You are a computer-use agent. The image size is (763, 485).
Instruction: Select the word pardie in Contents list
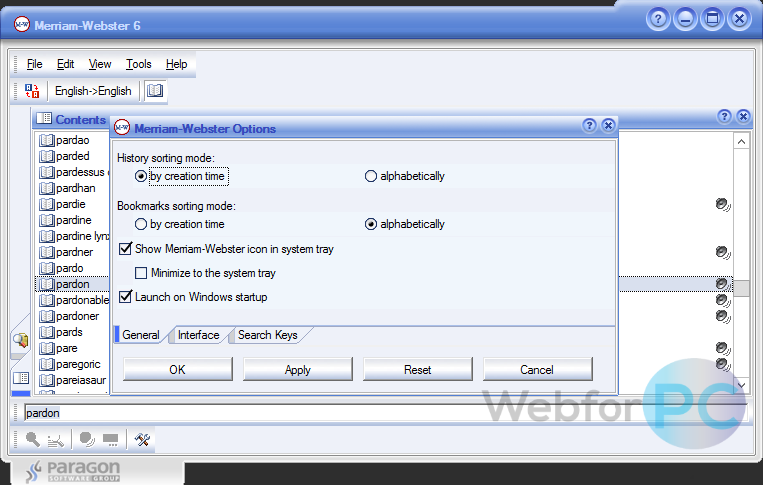tap(71, 204)
